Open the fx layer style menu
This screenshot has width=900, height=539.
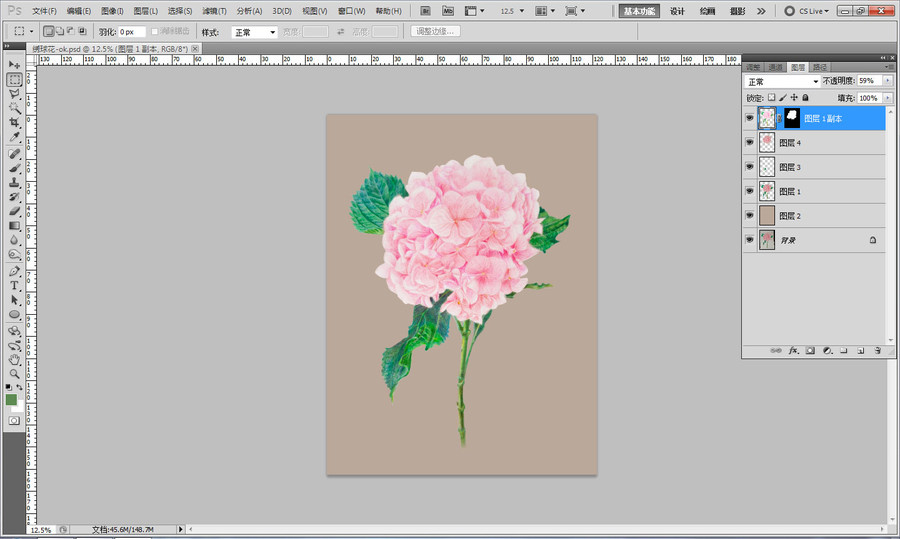793,350
